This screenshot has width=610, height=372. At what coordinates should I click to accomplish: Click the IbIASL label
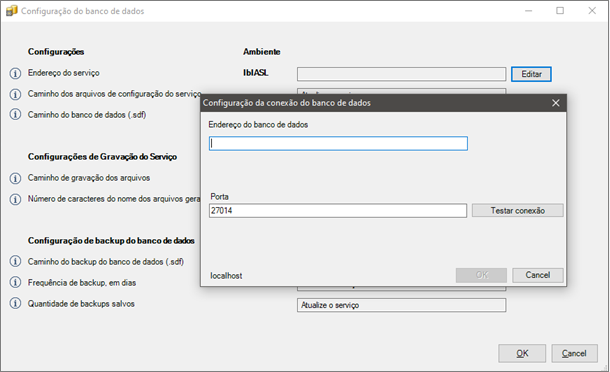coord(256,73)
